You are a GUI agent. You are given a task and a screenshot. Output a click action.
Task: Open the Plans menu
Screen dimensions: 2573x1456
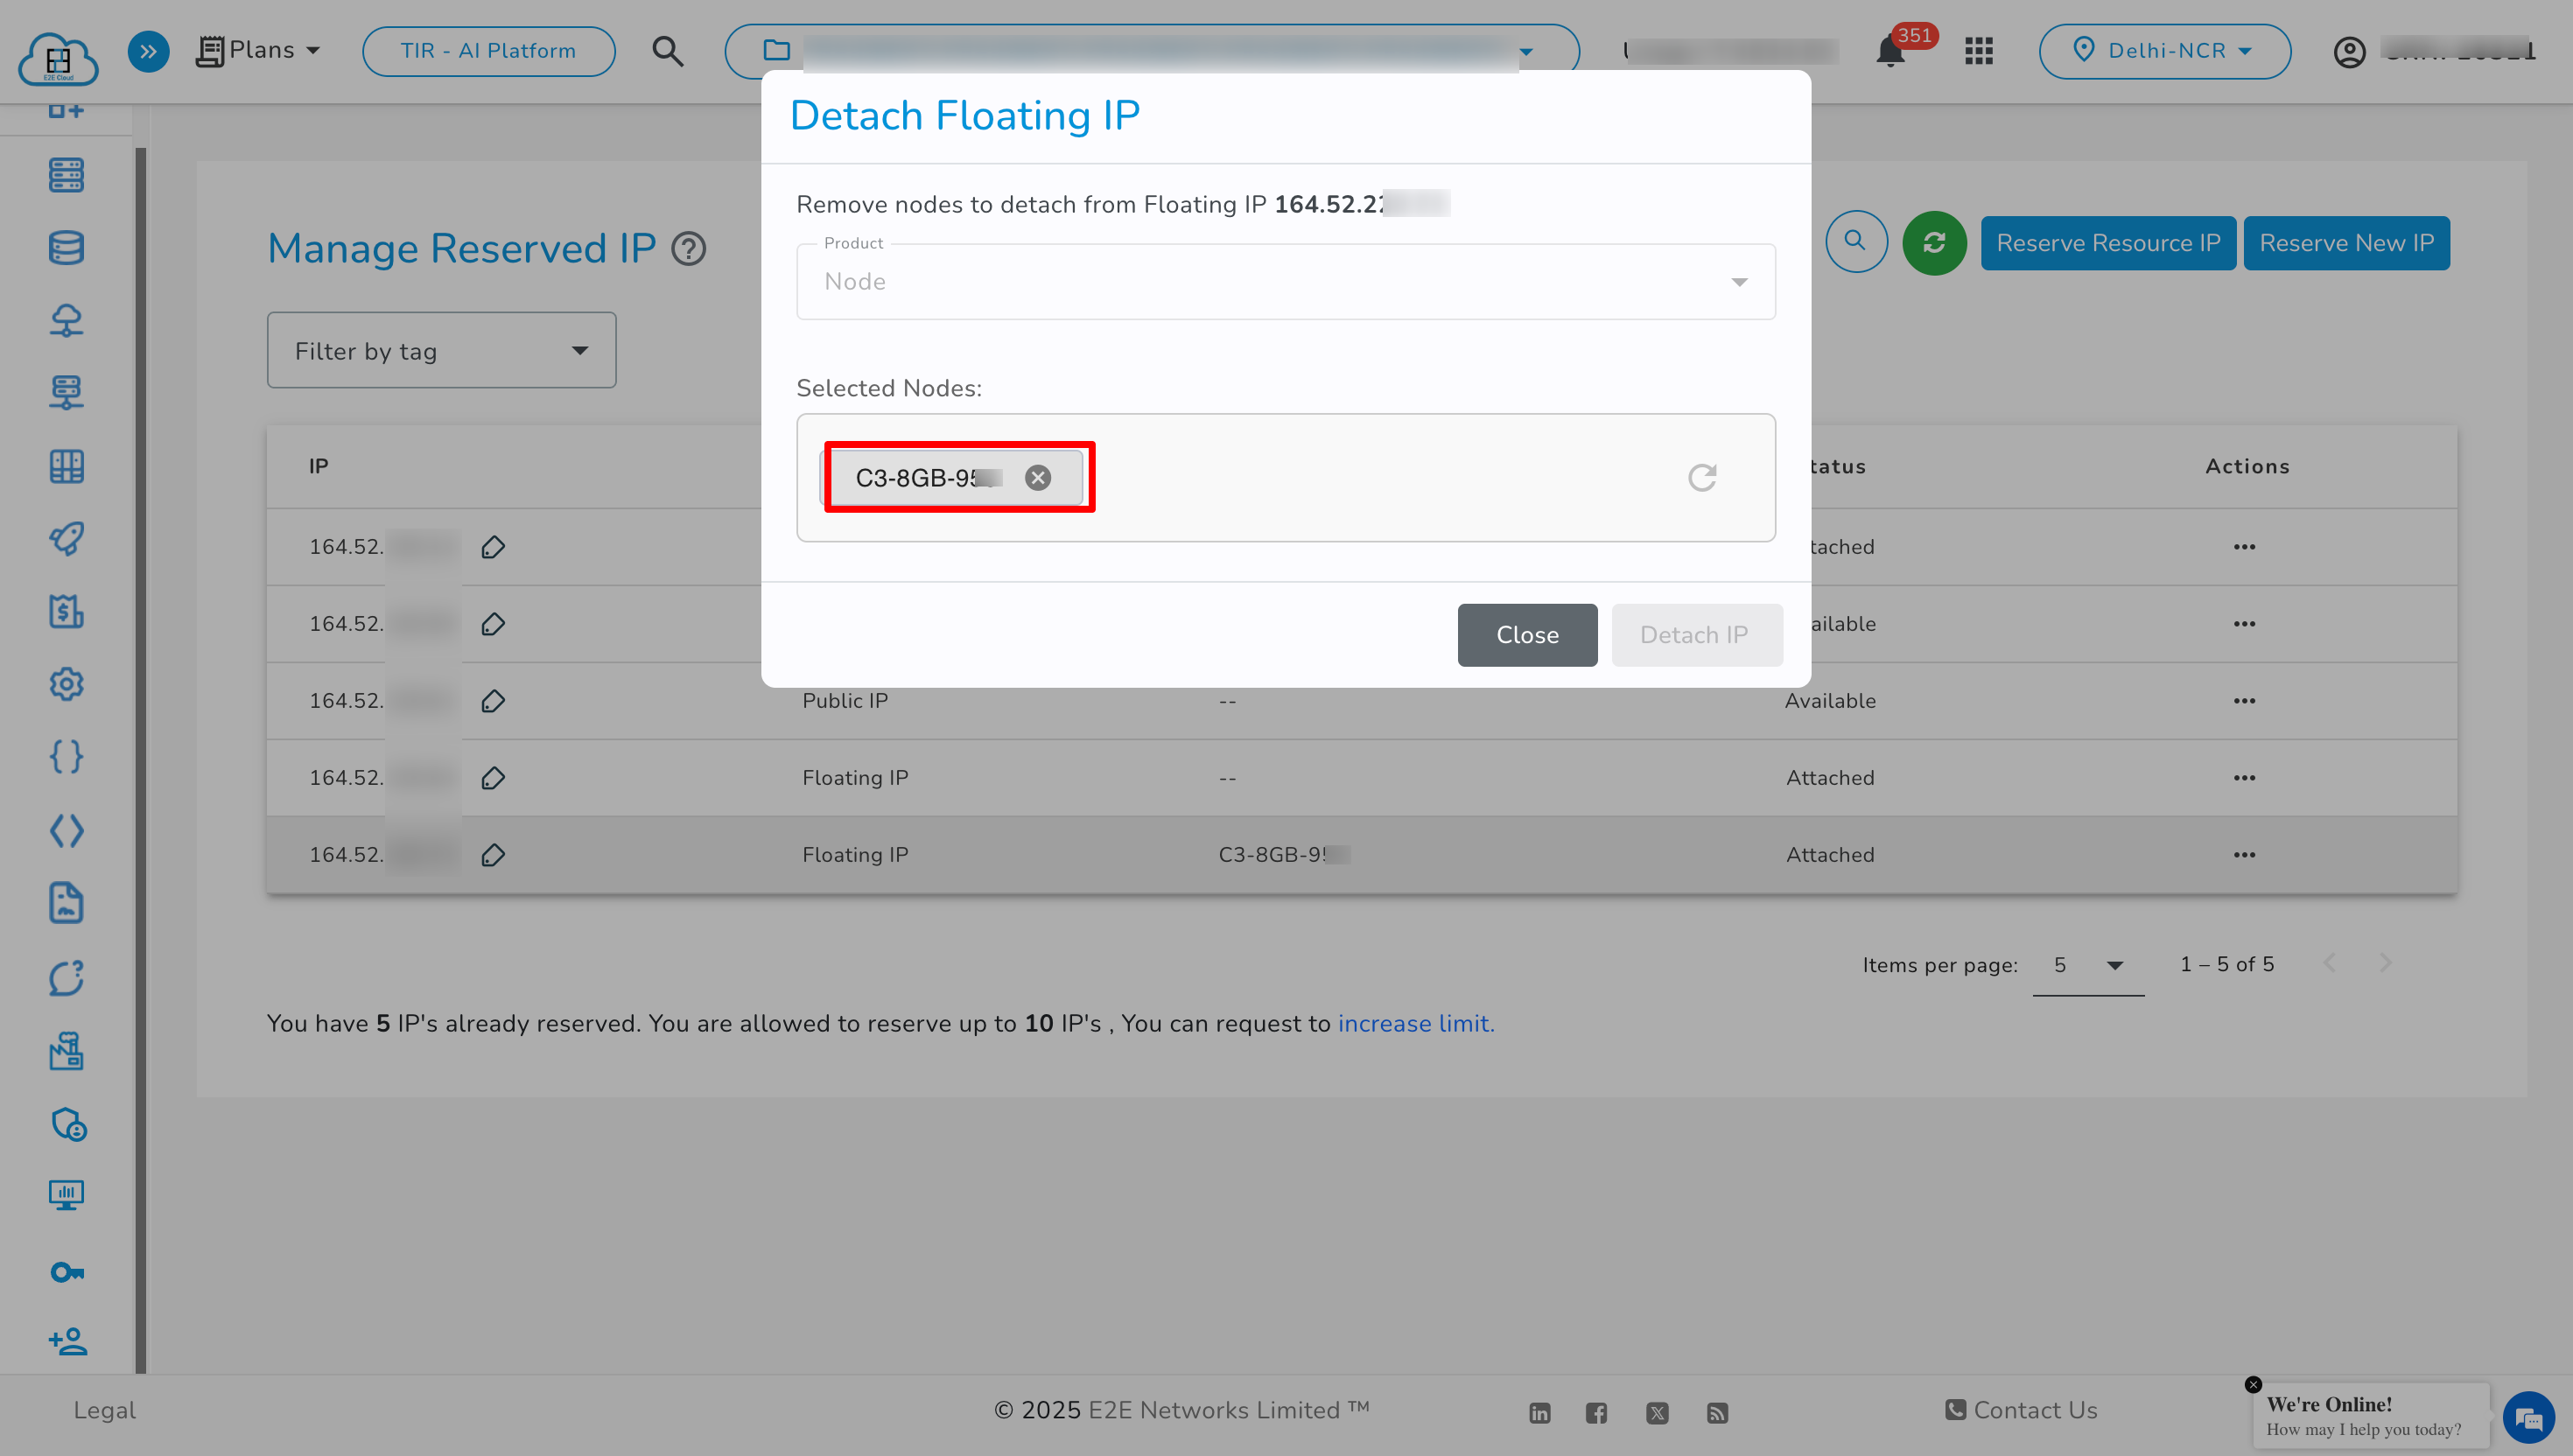[x=258, y=50]
